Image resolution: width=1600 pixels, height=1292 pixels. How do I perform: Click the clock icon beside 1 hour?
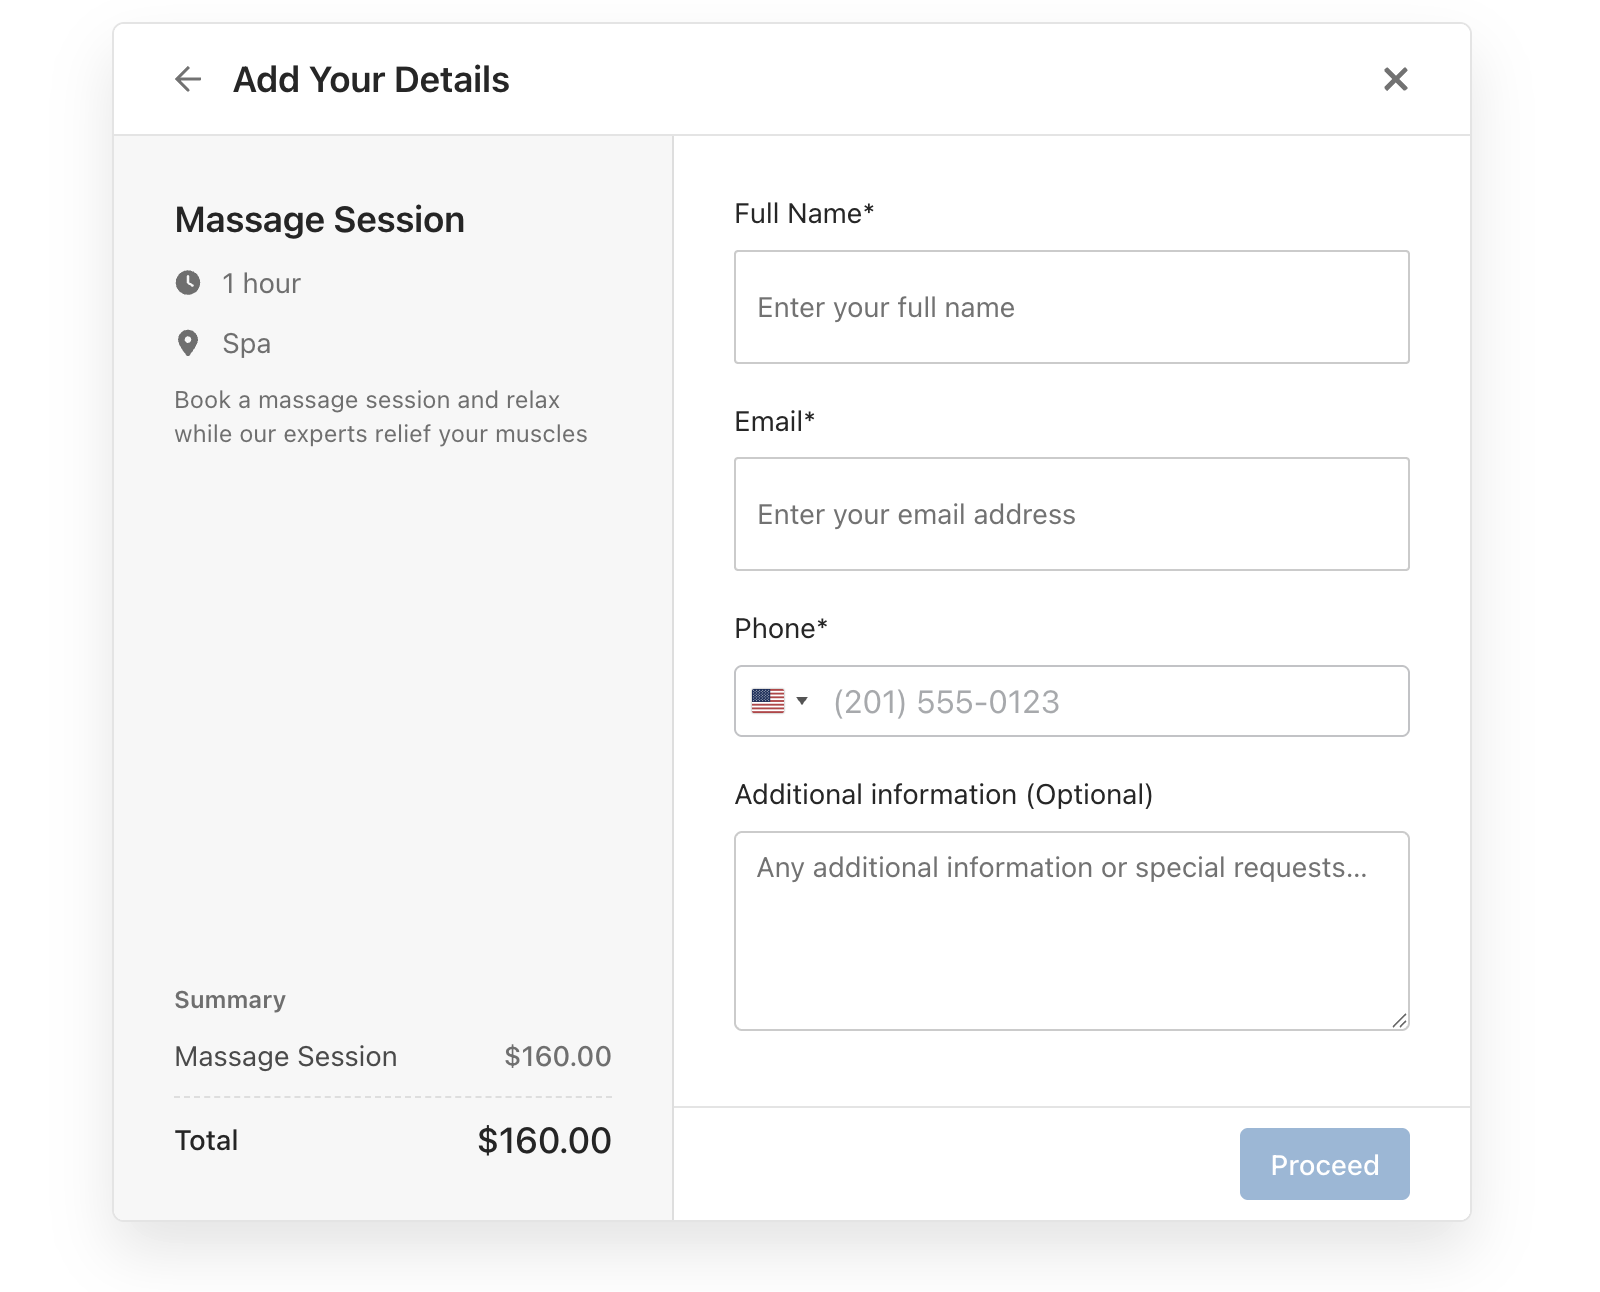tap(188, 283)
